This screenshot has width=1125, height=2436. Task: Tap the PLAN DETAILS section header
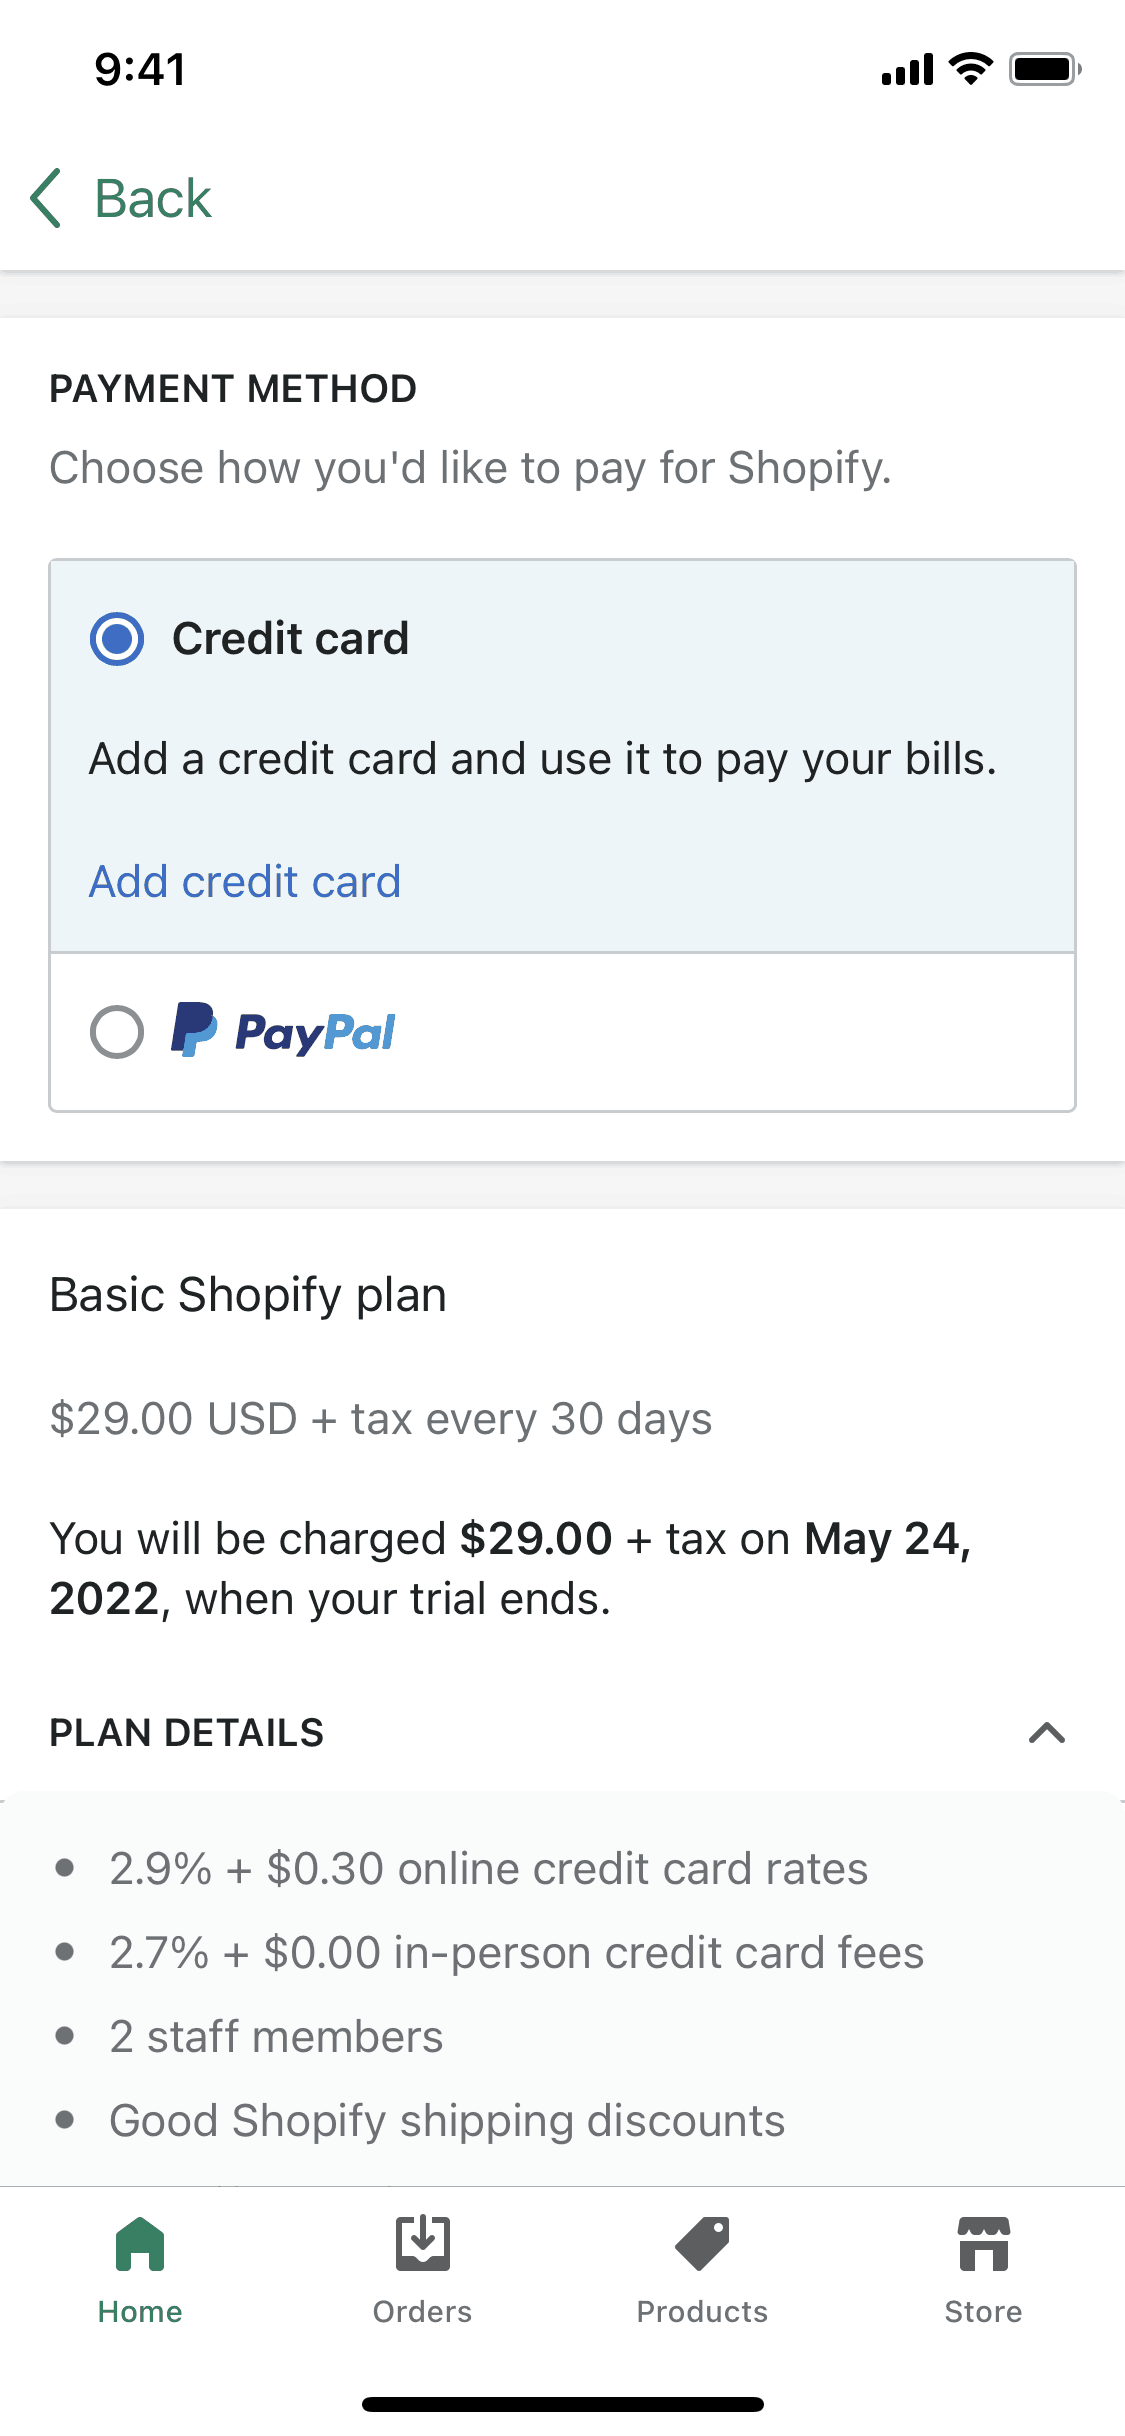187,1733
